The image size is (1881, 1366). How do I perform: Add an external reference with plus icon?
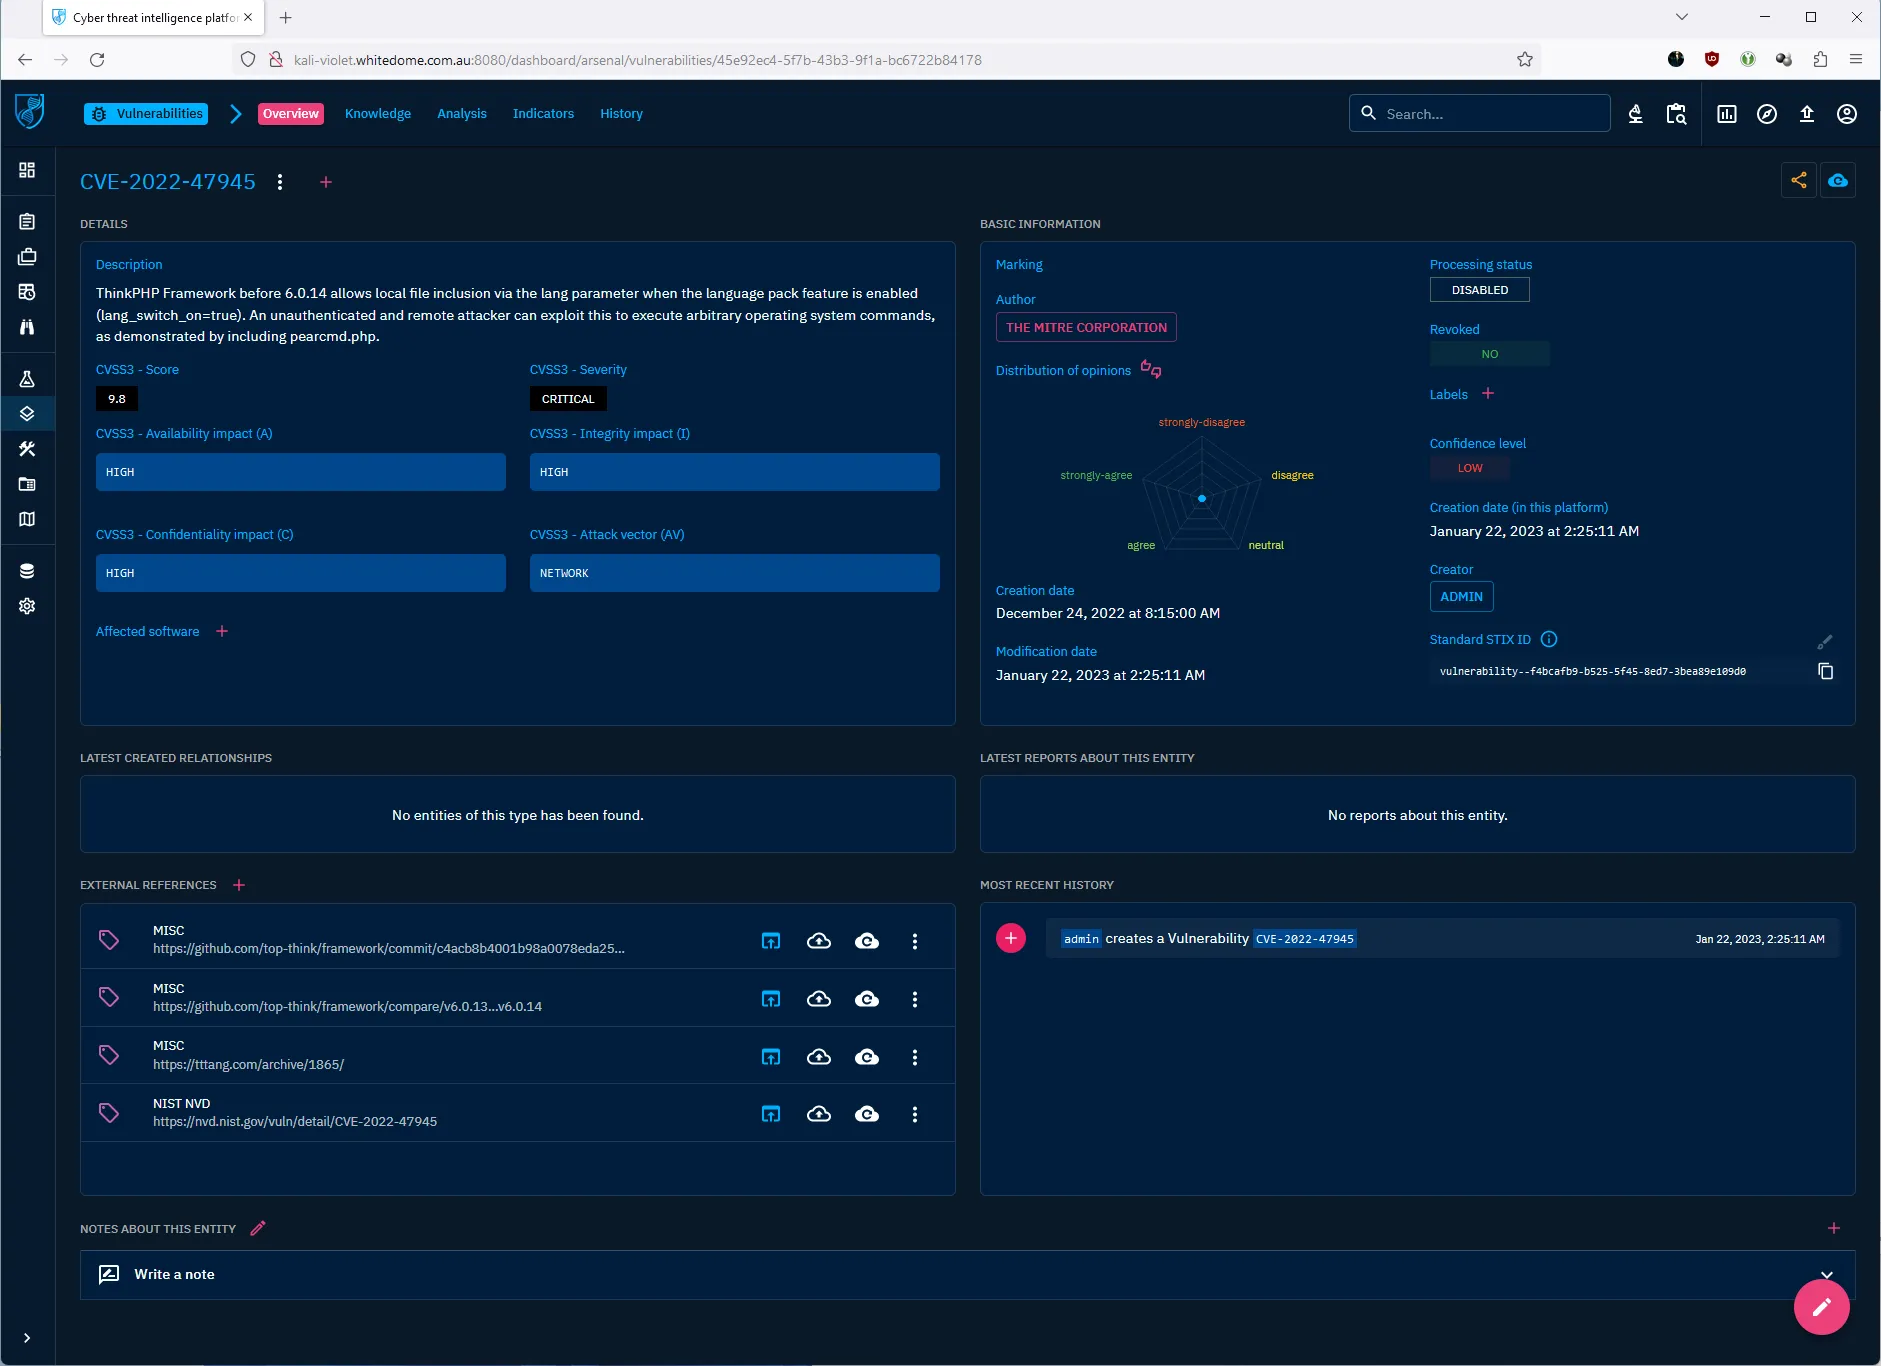pyautogui.click(x=239, y=885)
